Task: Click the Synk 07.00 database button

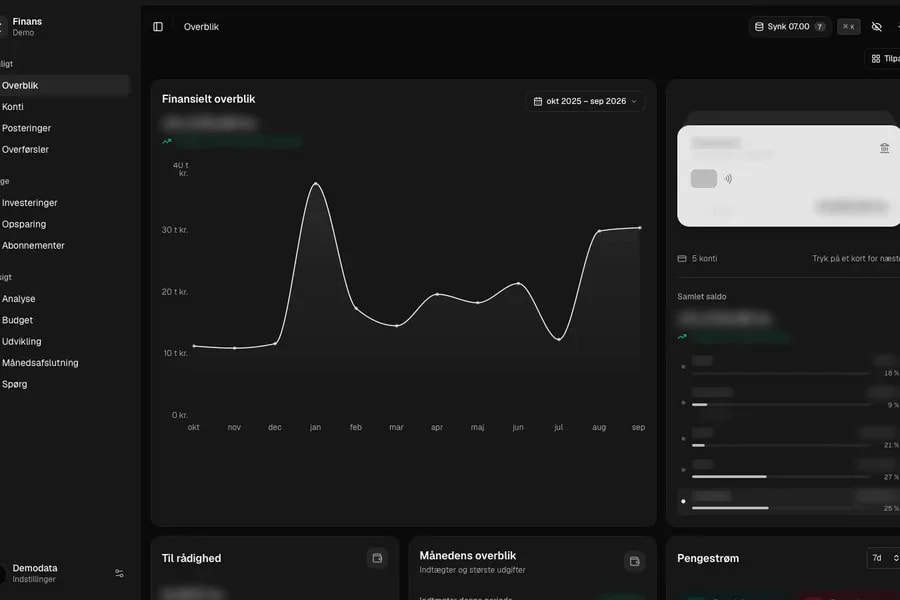Action: (x=789, y=26)
